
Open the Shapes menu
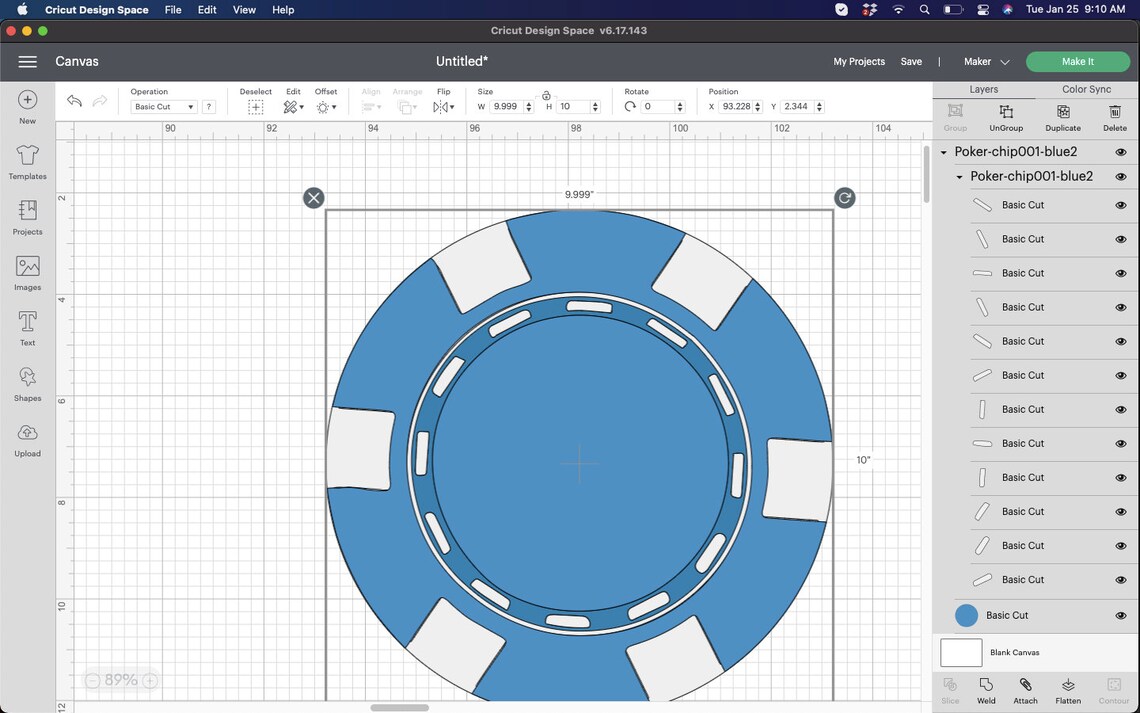28,384
